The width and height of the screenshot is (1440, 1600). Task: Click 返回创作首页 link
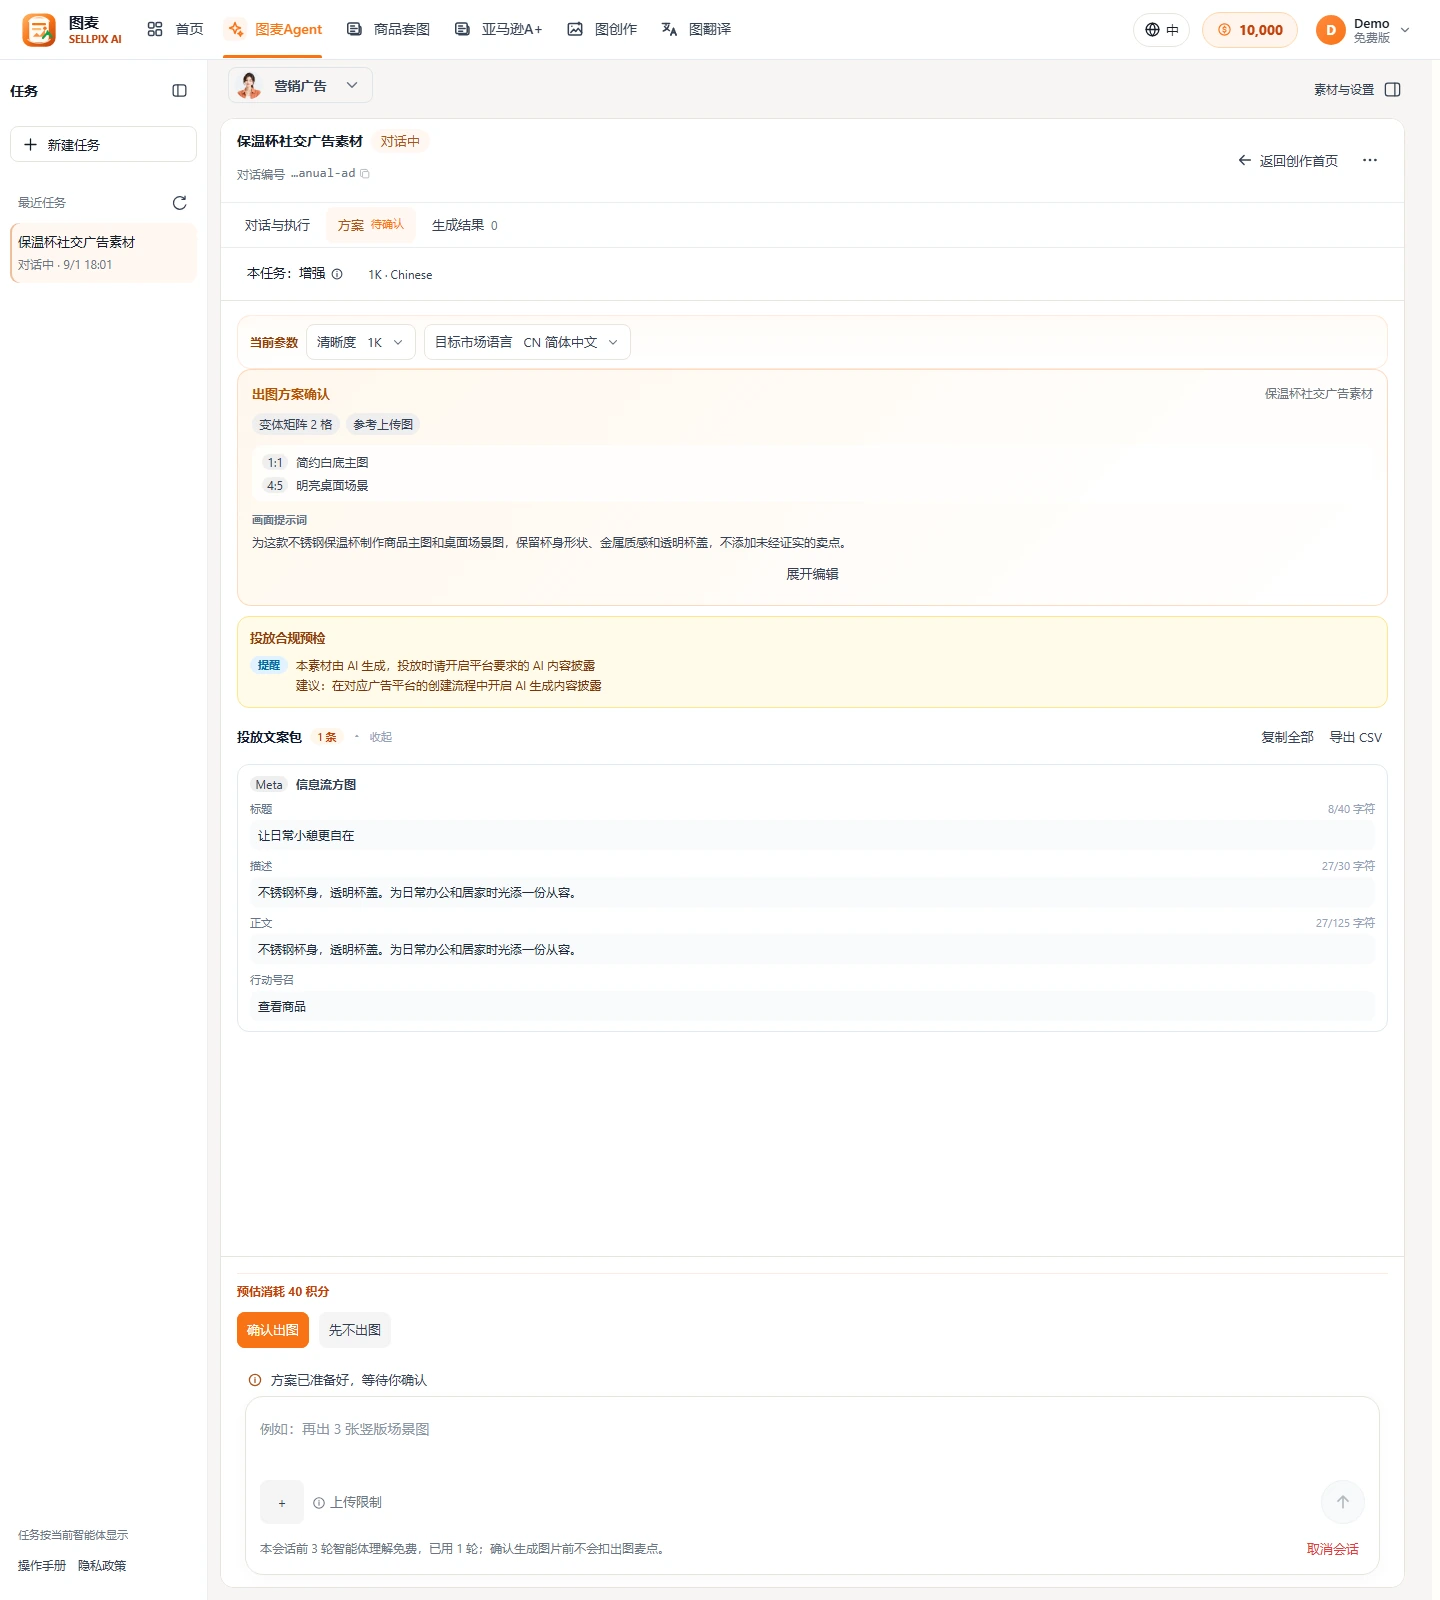coord(1288,161)
